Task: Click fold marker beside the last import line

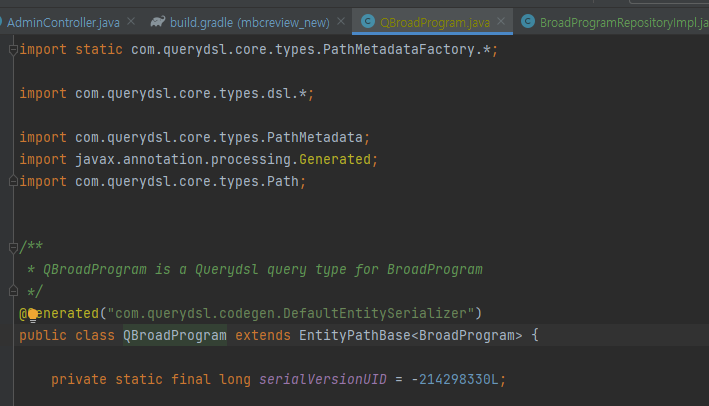Action: [12, 182]
